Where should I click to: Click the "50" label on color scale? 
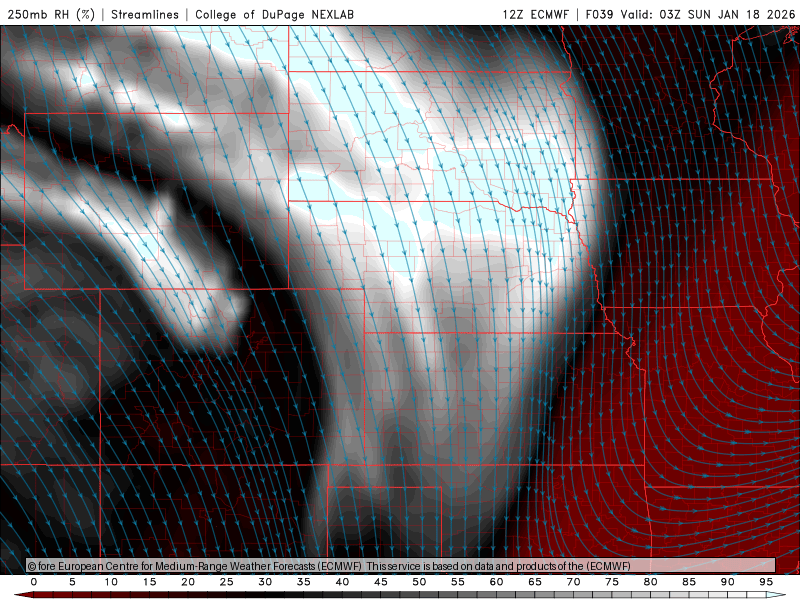click(419, 582)
